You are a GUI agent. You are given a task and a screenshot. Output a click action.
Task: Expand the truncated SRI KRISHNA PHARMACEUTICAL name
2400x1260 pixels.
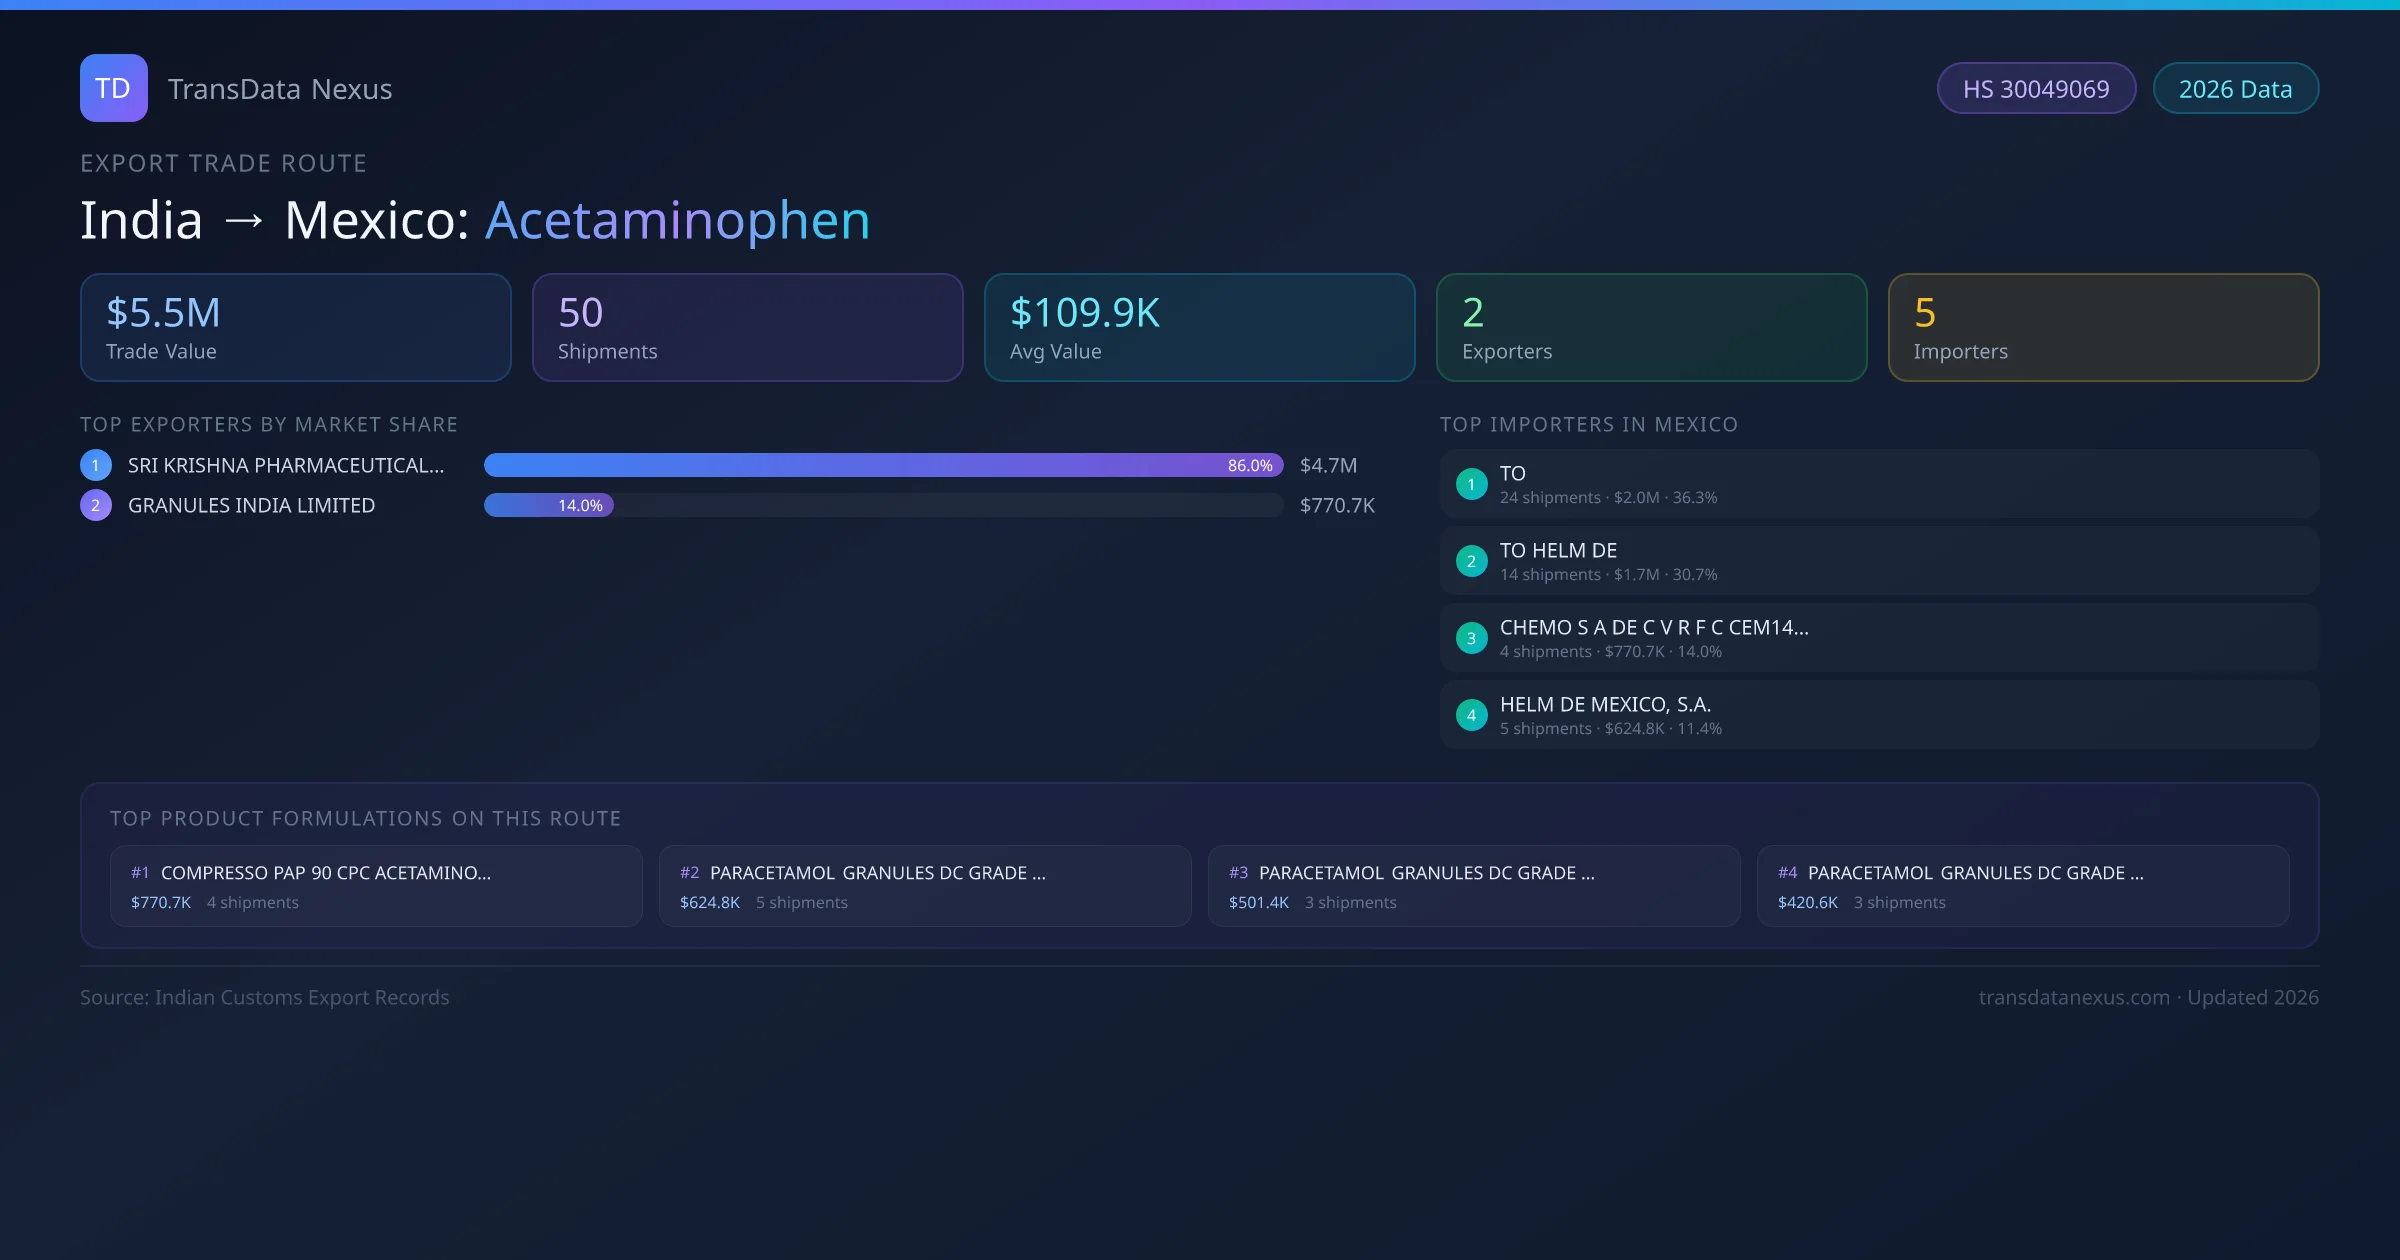(287, 465)
